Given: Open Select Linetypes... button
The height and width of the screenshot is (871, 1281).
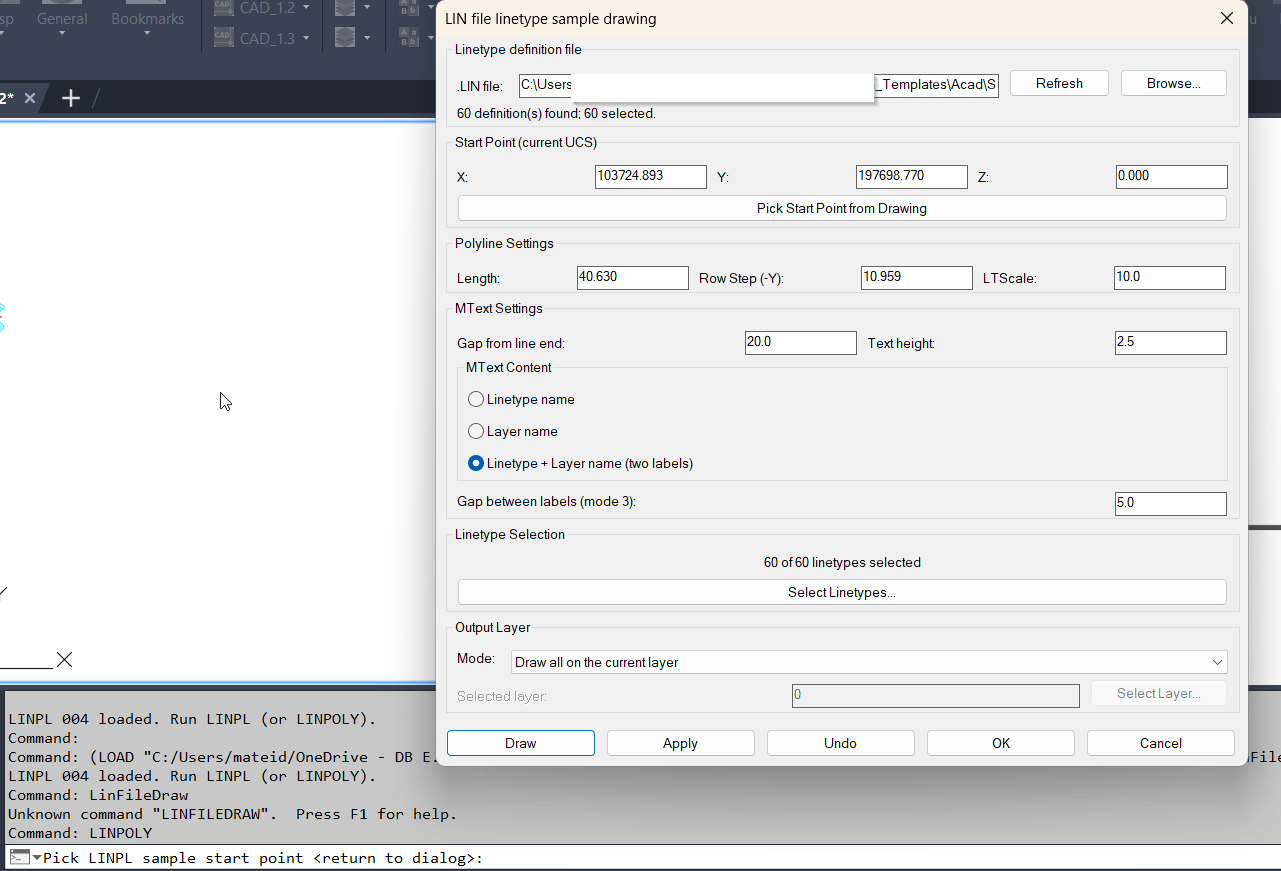Looking at the screenshot, I should pyautogui.click(x=842, y=592).
